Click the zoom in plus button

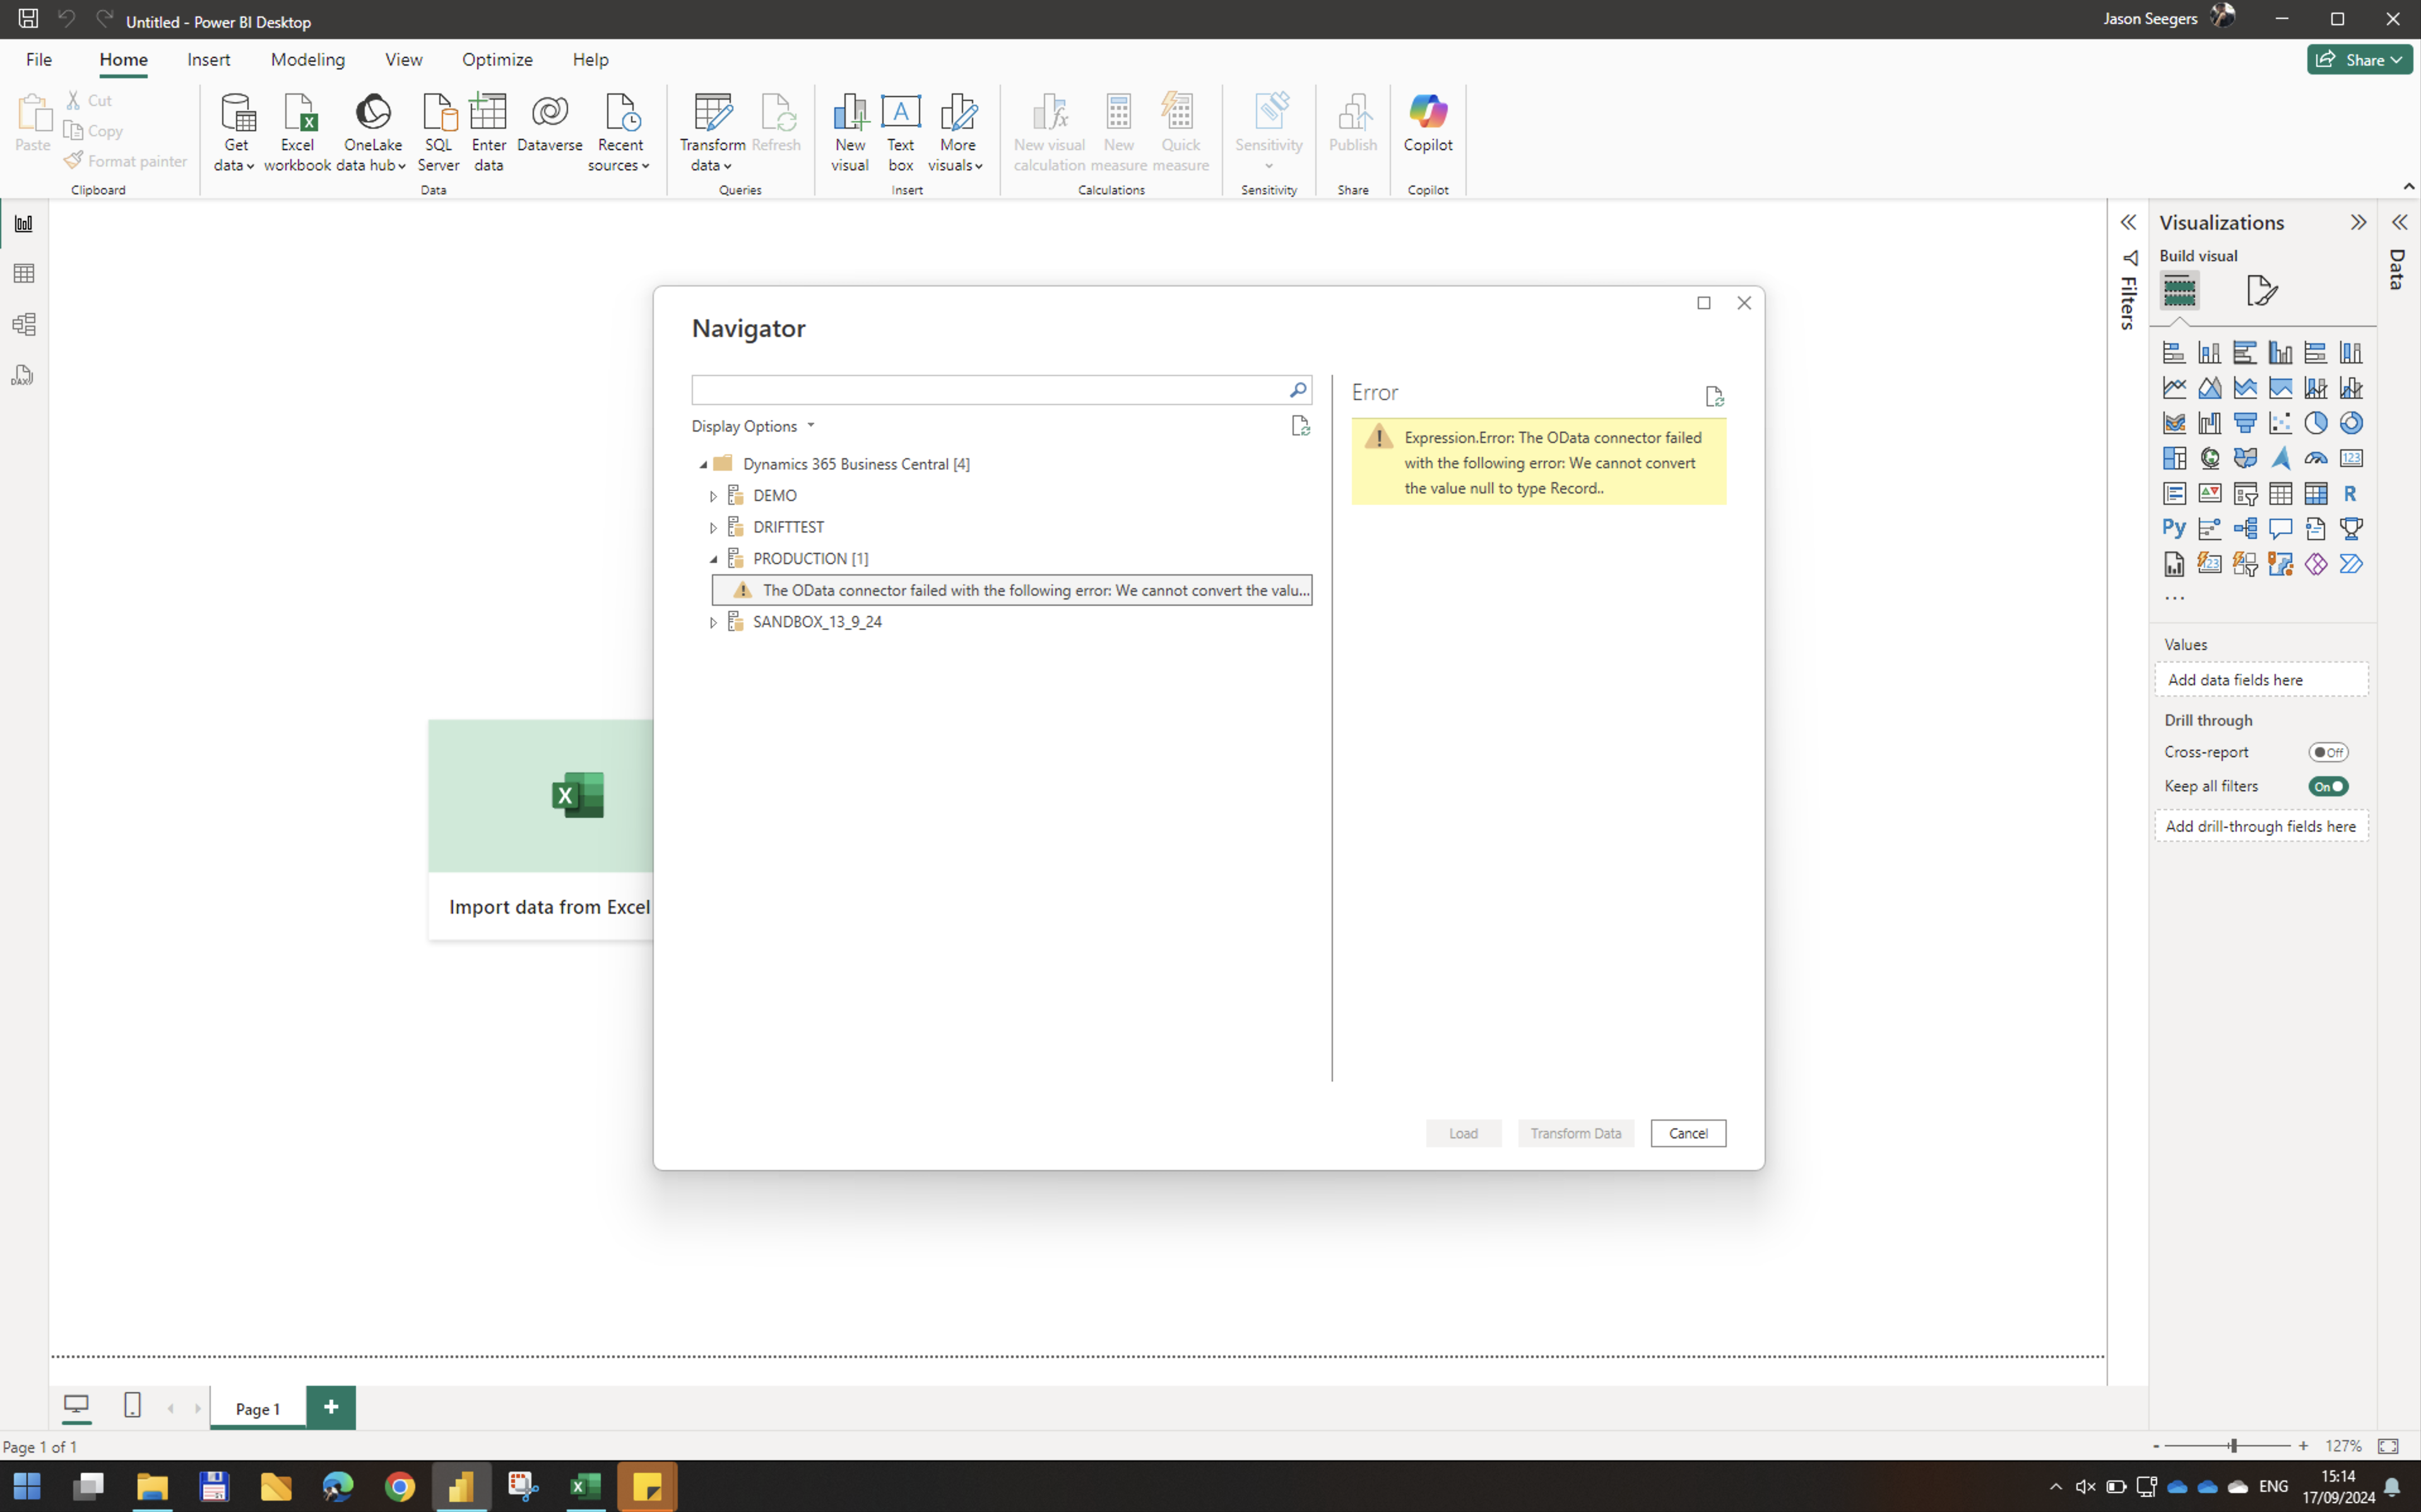coord(2303,1446)
